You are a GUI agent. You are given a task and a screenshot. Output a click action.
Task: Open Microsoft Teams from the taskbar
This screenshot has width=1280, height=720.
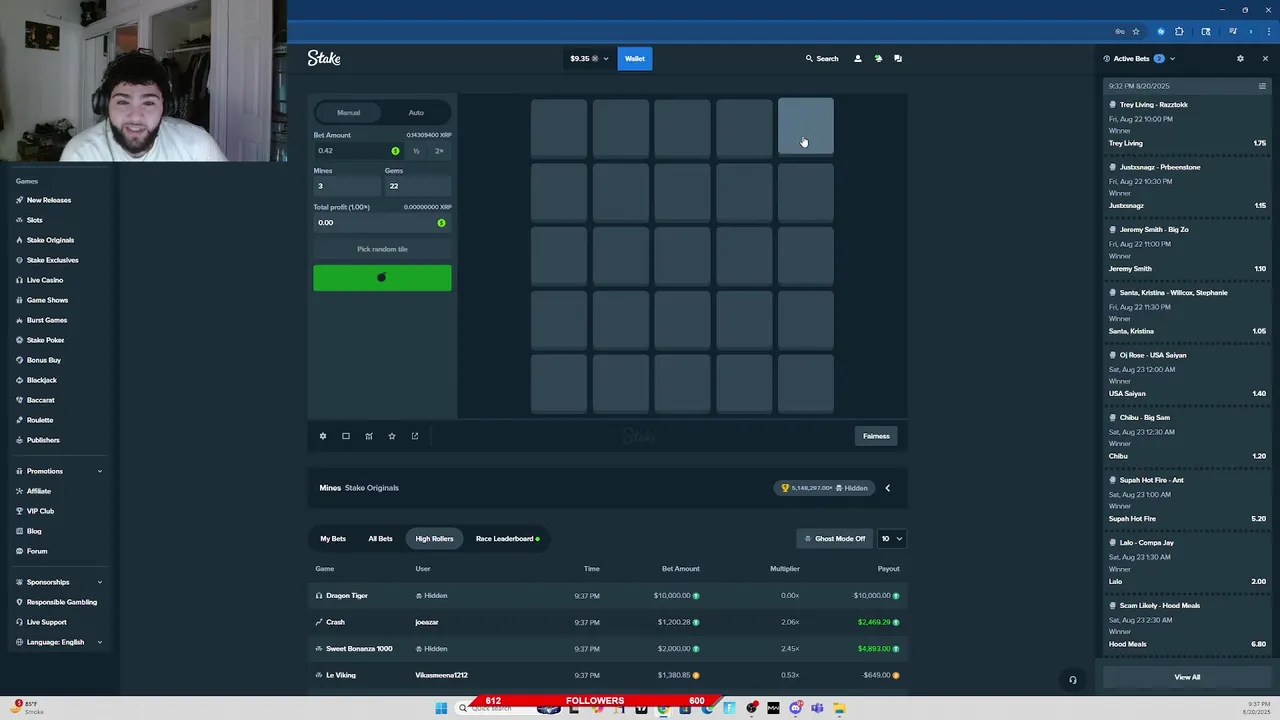click(817, 708)
